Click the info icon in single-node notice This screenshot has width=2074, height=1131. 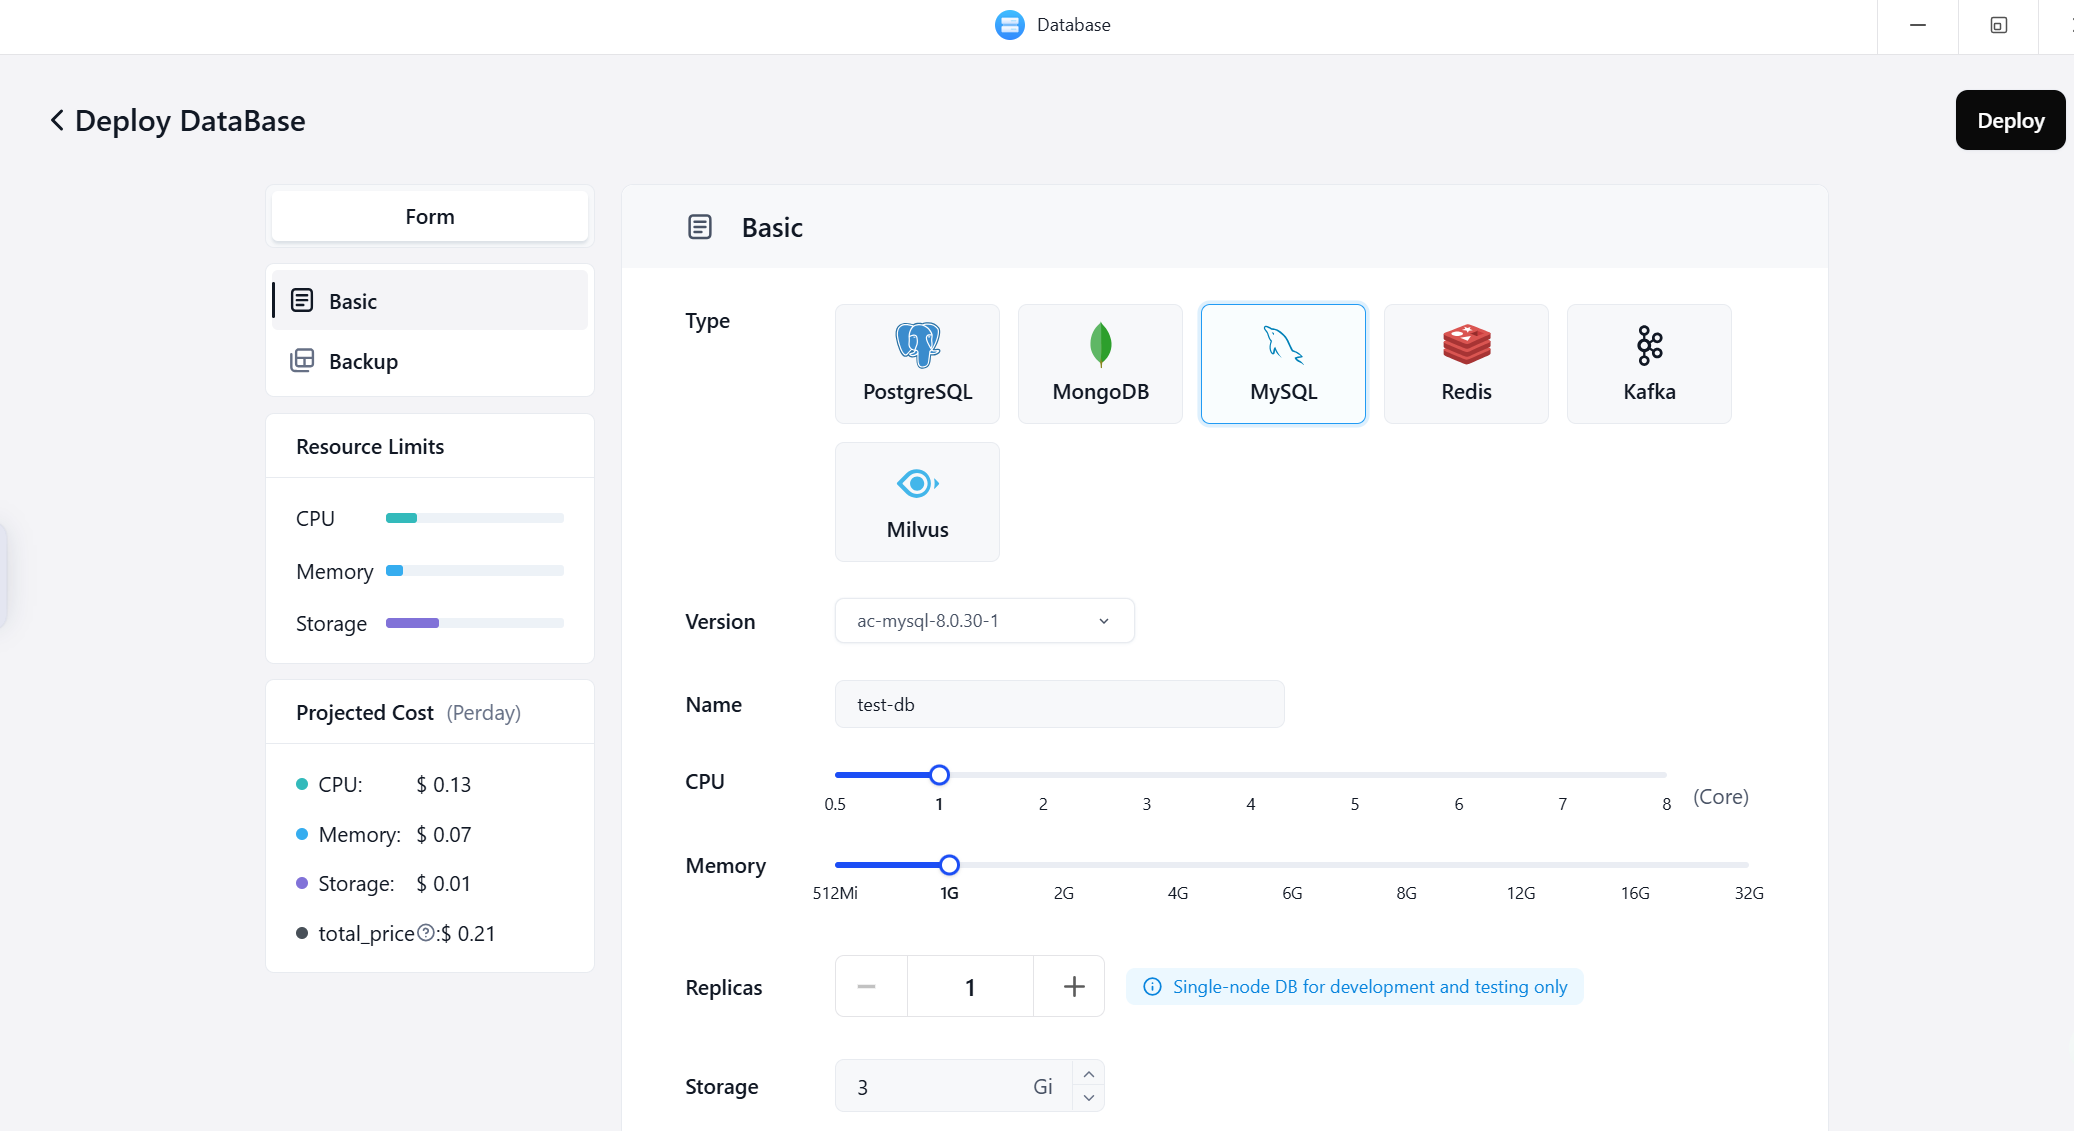click(x=1152, y=987)
